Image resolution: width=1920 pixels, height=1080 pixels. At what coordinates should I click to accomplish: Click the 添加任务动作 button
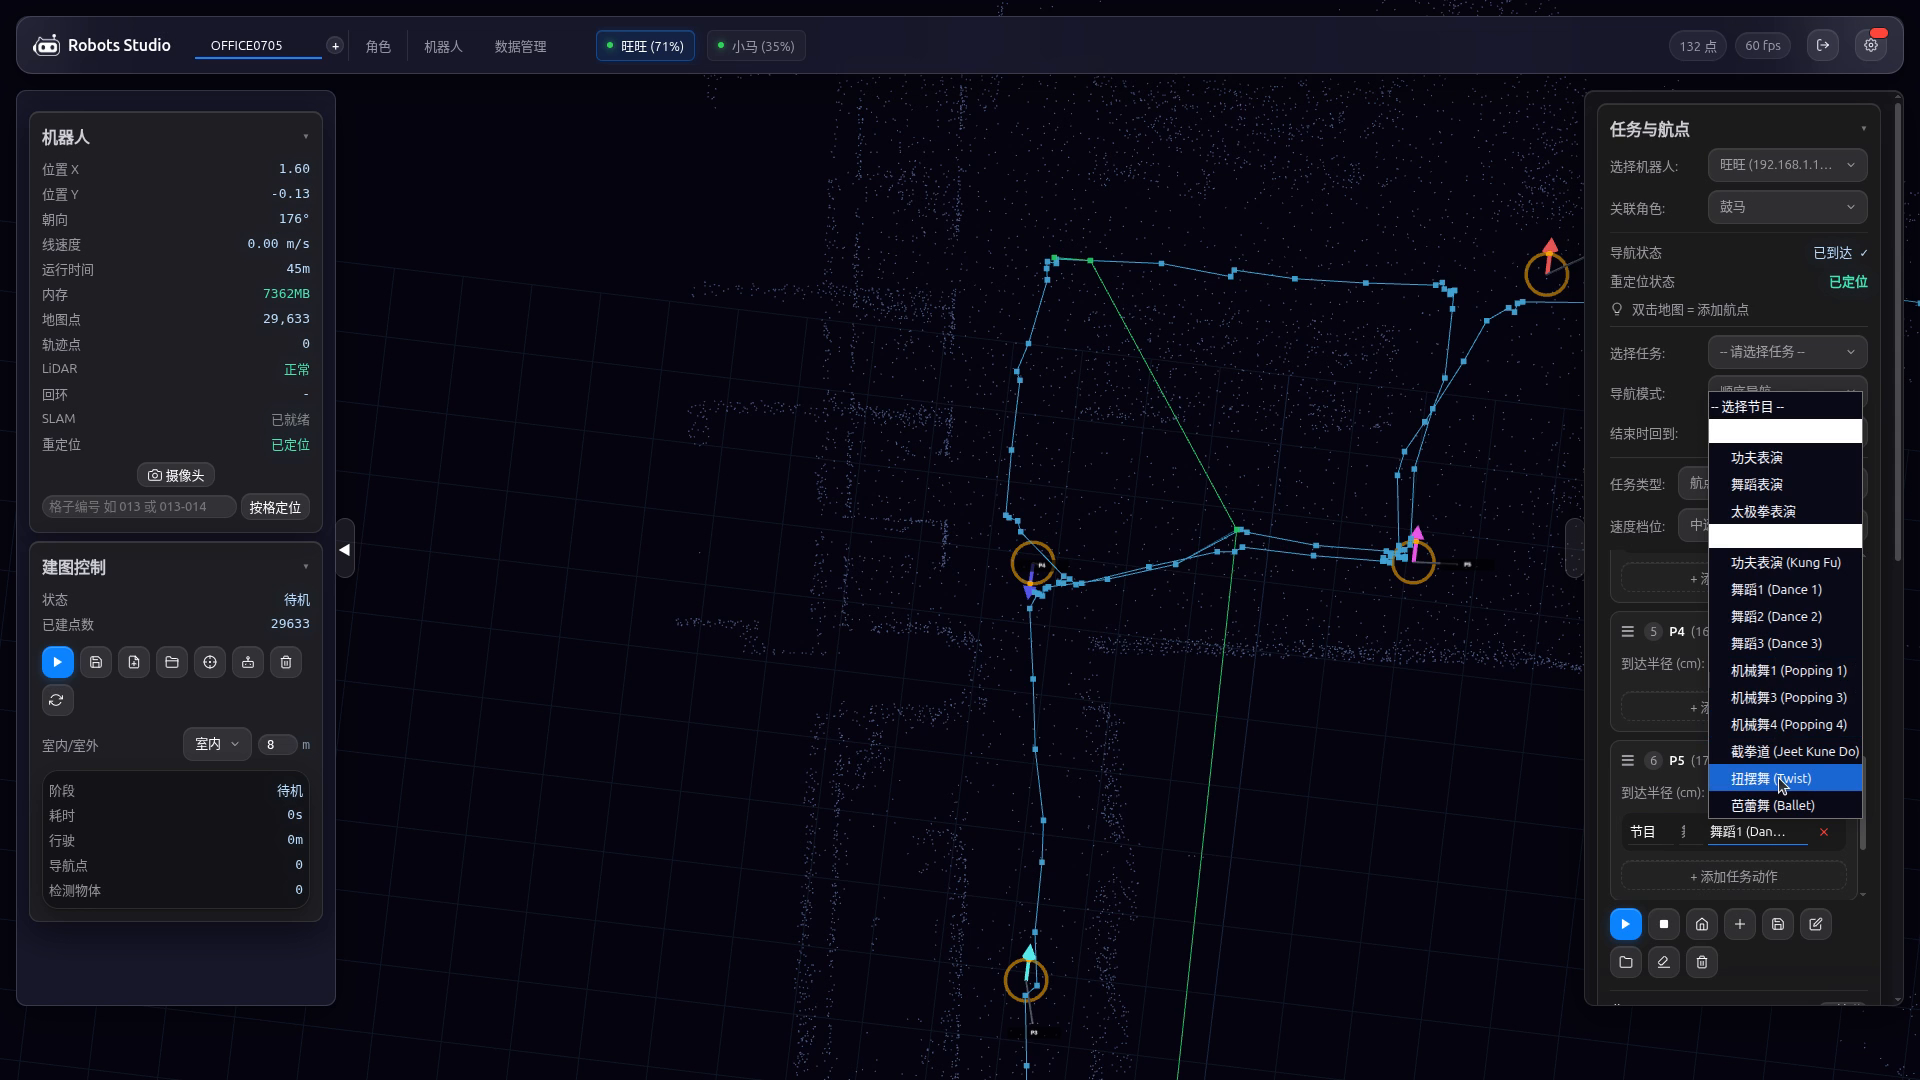pos(1733,876)
